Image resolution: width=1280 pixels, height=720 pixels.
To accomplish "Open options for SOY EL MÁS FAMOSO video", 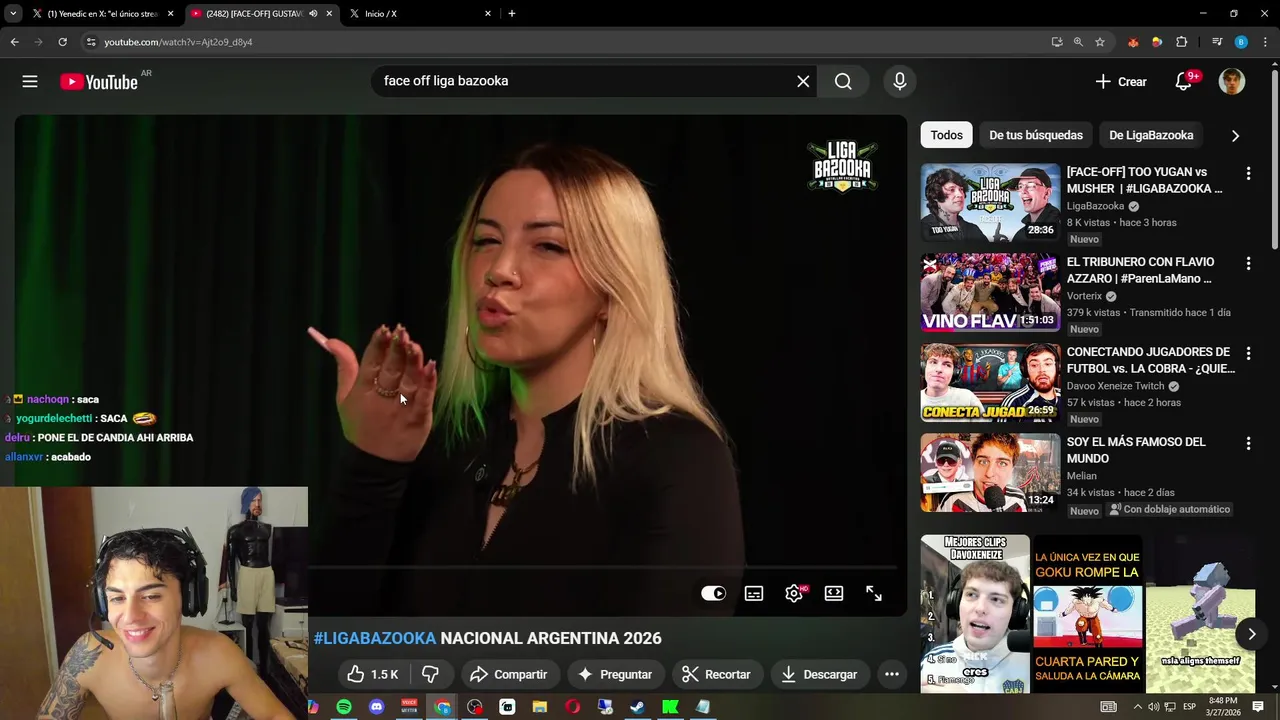I will (1248, 443).
